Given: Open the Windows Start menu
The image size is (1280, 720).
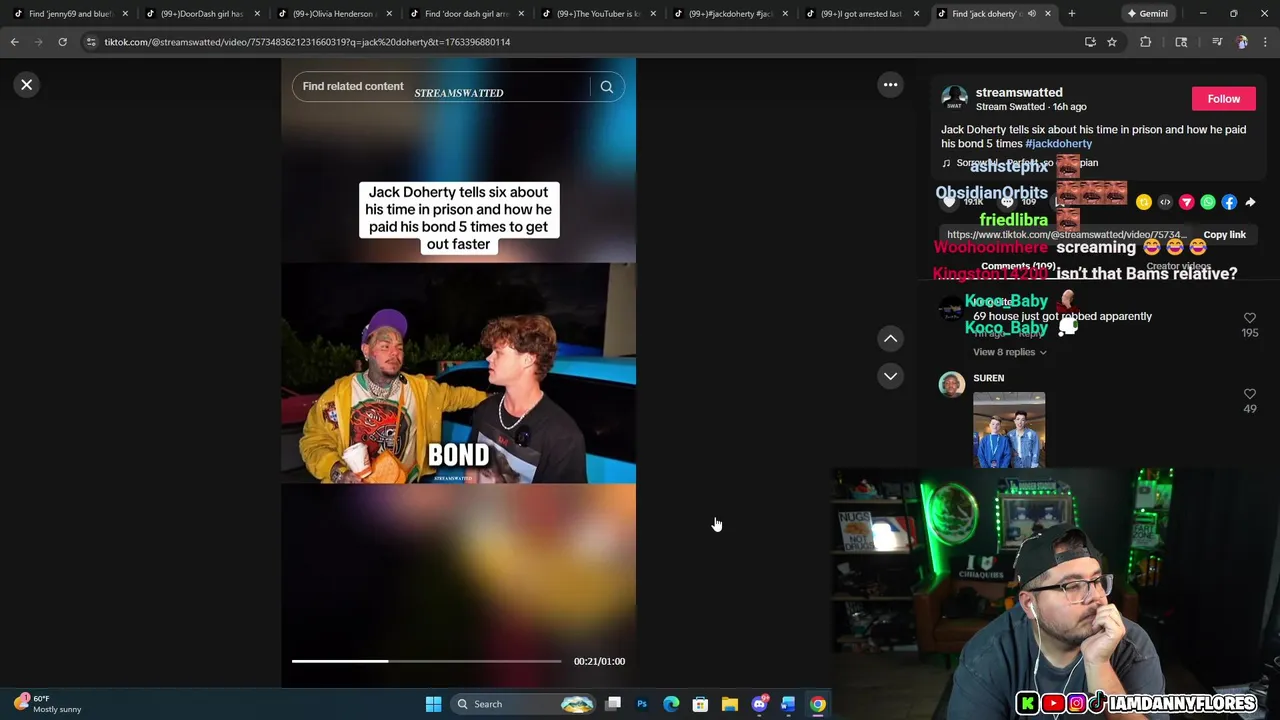Looking at the screenshot, I should coord(433,704).
